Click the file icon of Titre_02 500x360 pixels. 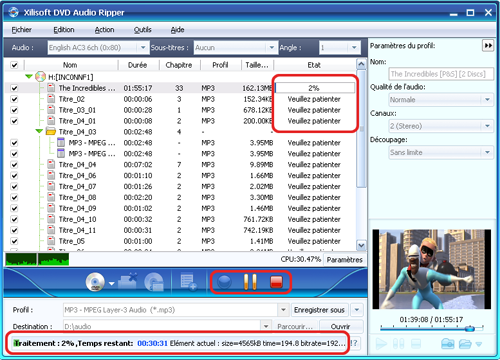pyautogui.click(x=51, y=99)
